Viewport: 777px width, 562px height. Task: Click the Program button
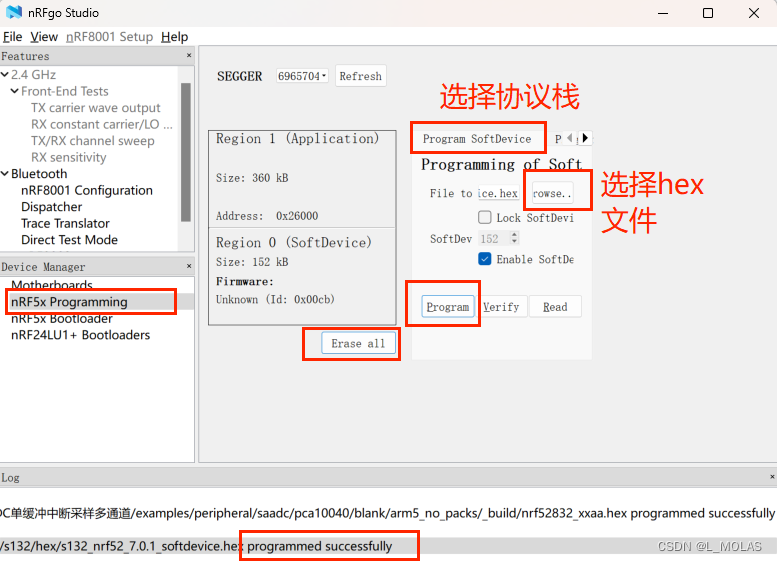coord(447,307)
